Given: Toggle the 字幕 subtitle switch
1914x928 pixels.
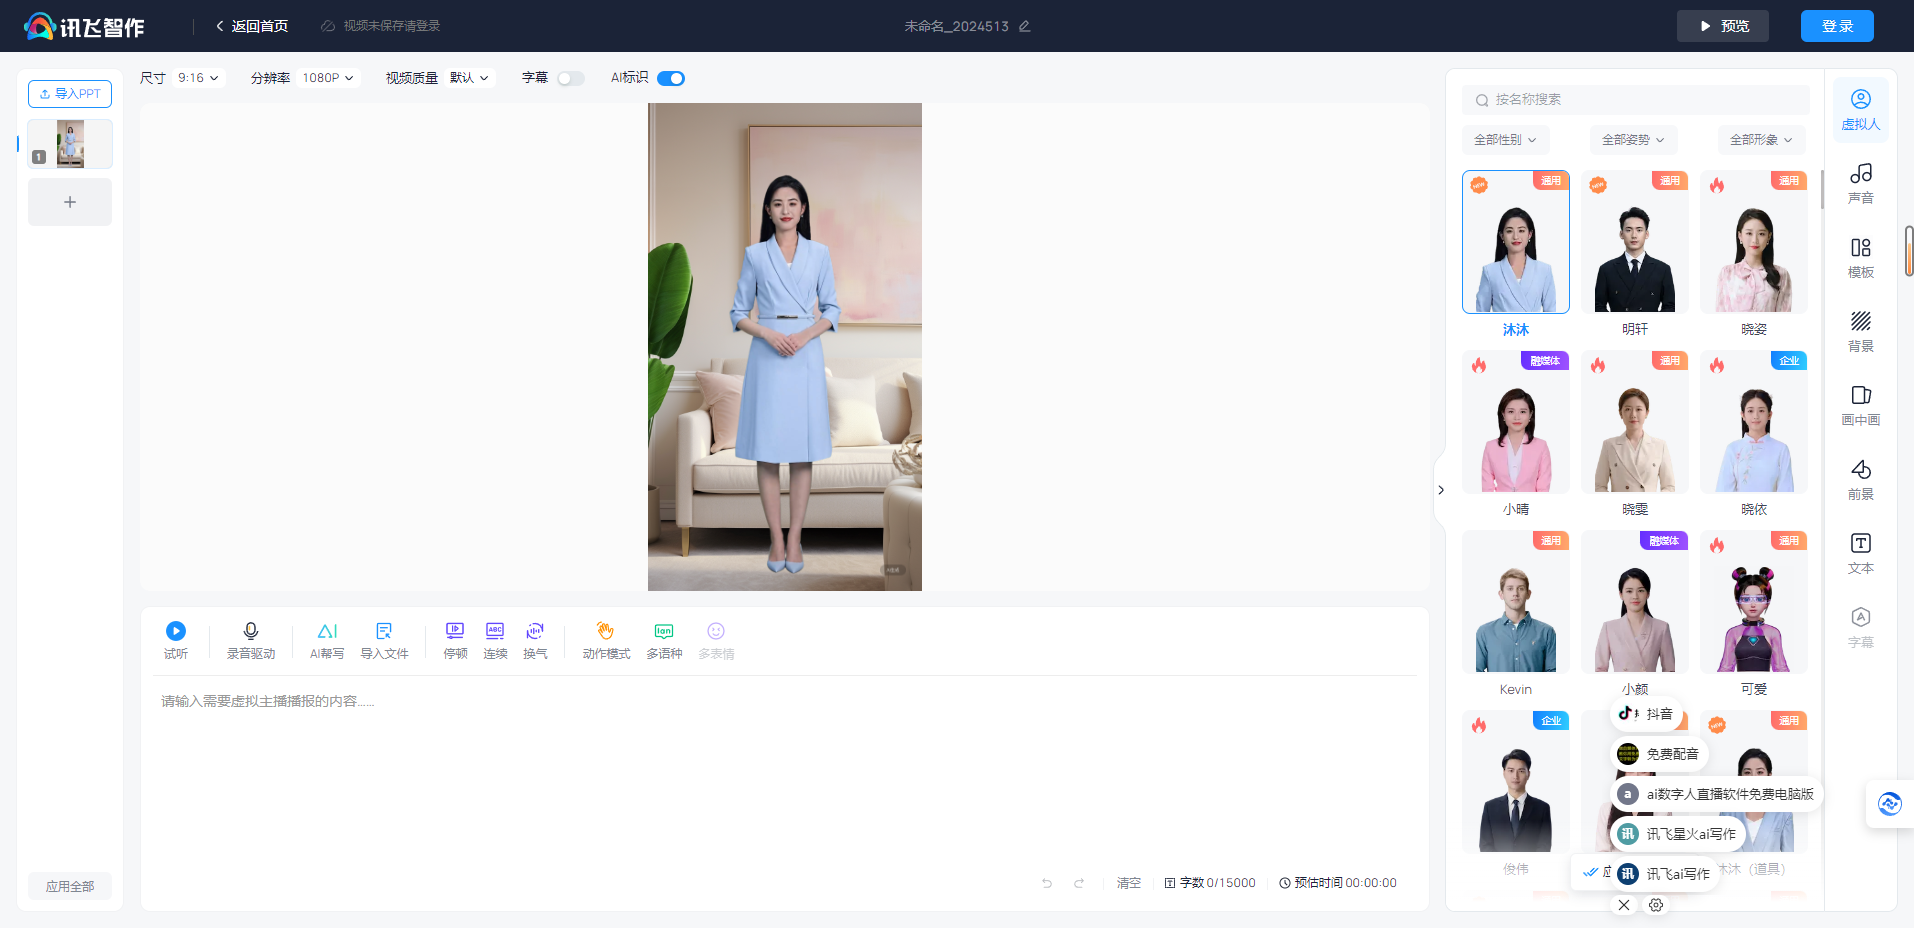Looking at the screenshot, I should pyautogui.click(x=570, y=78).
